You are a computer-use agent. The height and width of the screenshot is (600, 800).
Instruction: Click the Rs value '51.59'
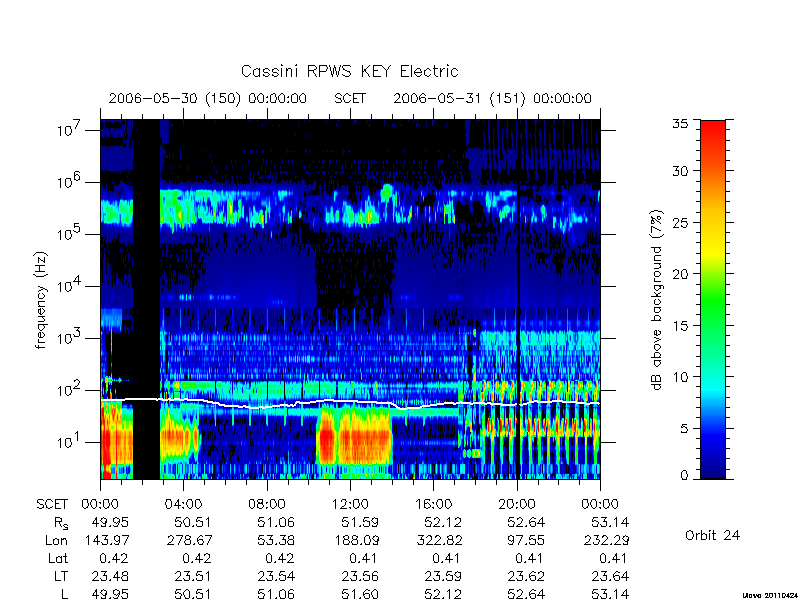coord(360,522)
